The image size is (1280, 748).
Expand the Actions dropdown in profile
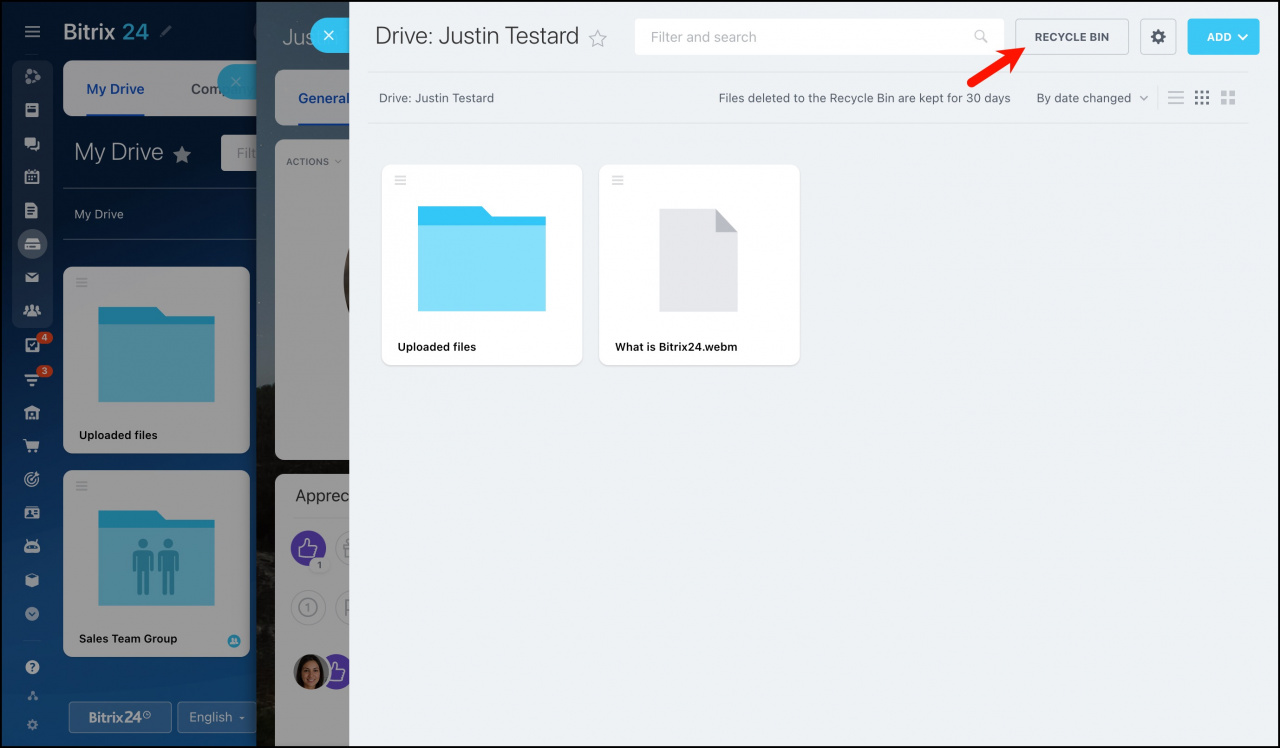click(x=313, y=161)
